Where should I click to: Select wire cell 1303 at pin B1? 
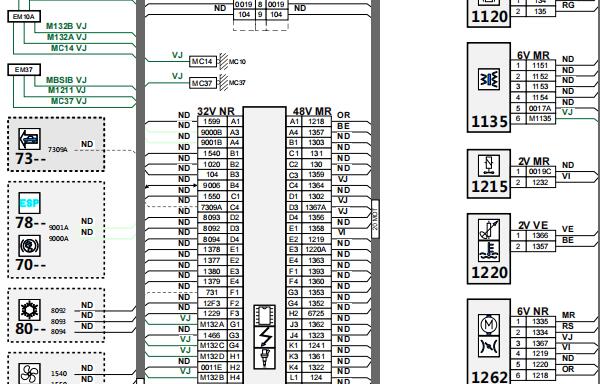(x=317, y=143)
